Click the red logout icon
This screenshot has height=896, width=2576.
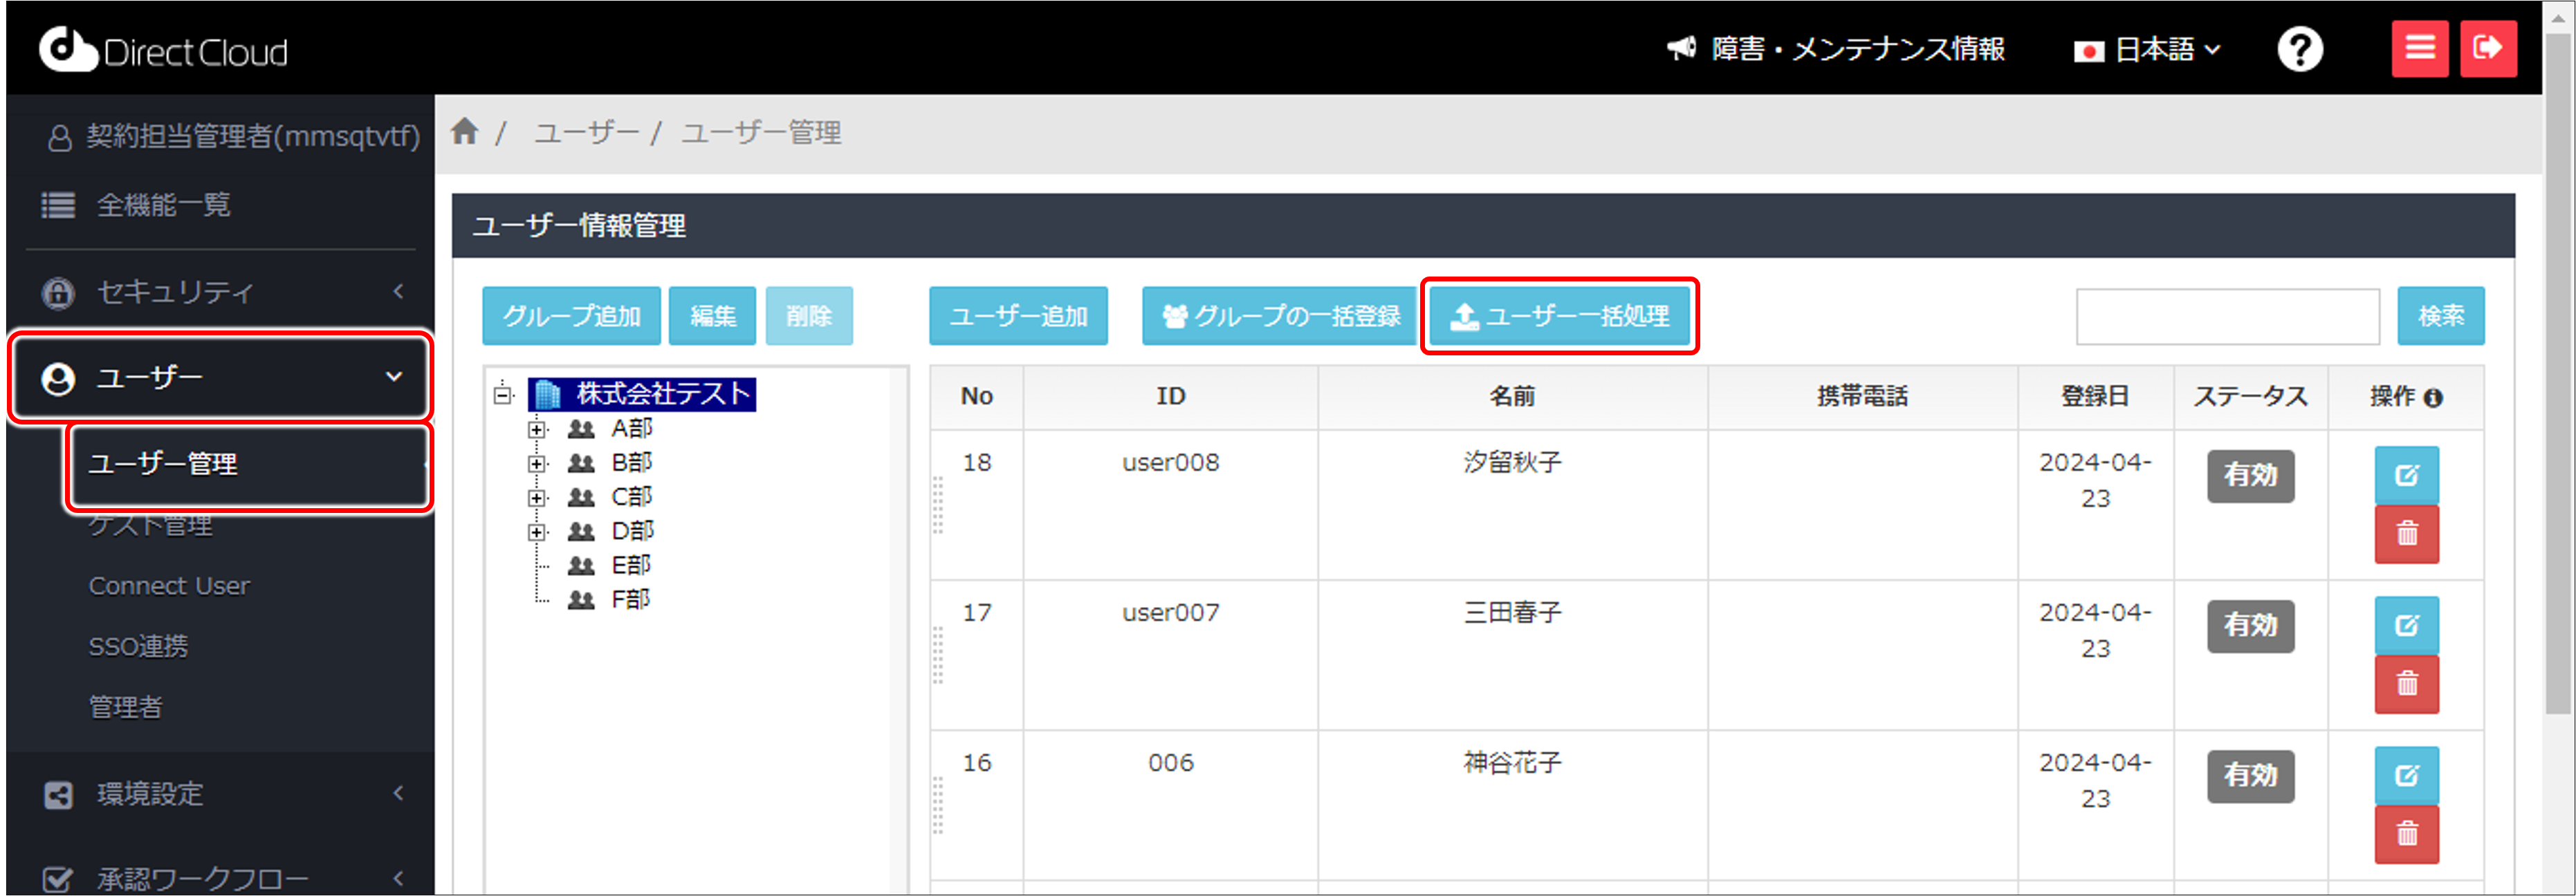point(2487,48)
